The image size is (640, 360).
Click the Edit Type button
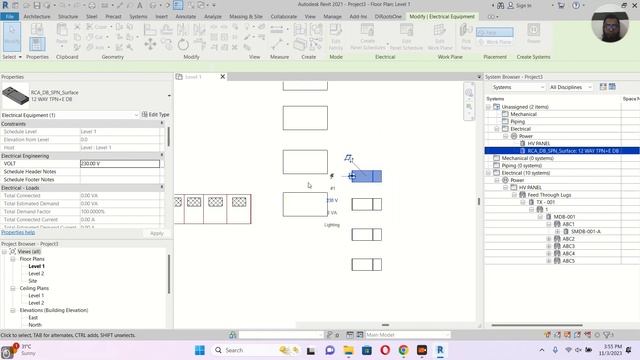[156, 115]
